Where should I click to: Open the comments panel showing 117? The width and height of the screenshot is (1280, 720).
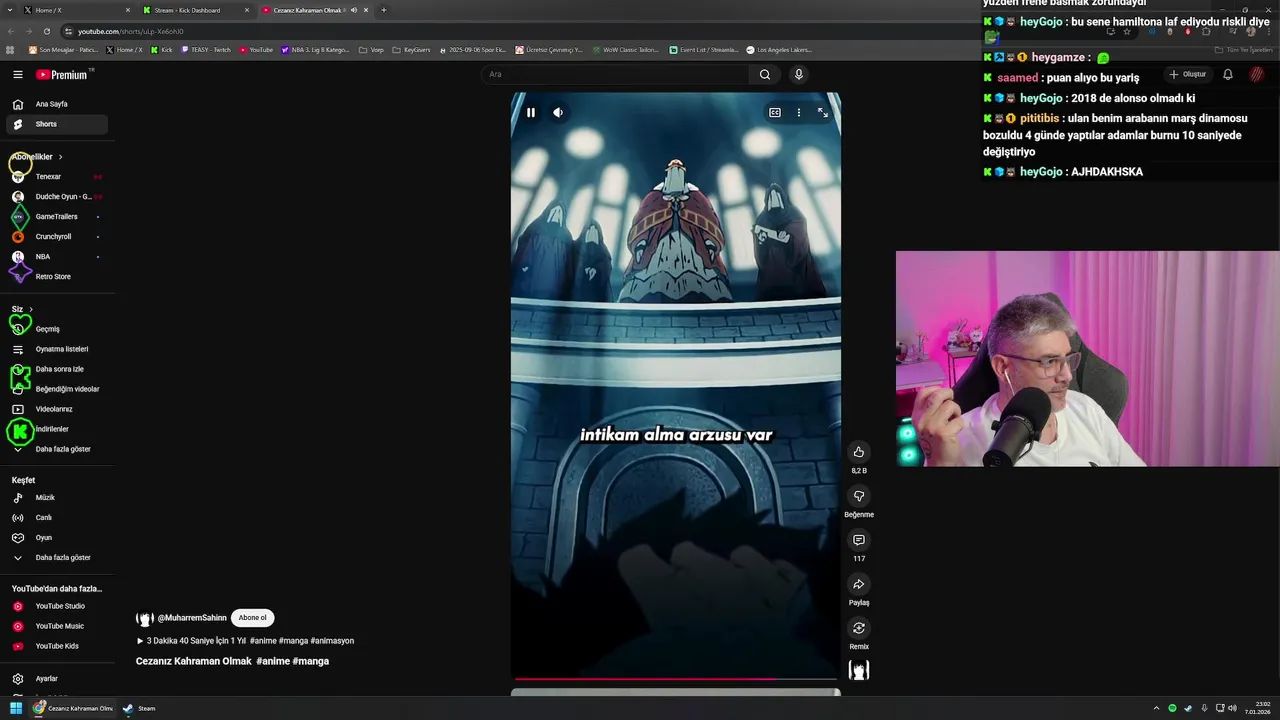859,540
